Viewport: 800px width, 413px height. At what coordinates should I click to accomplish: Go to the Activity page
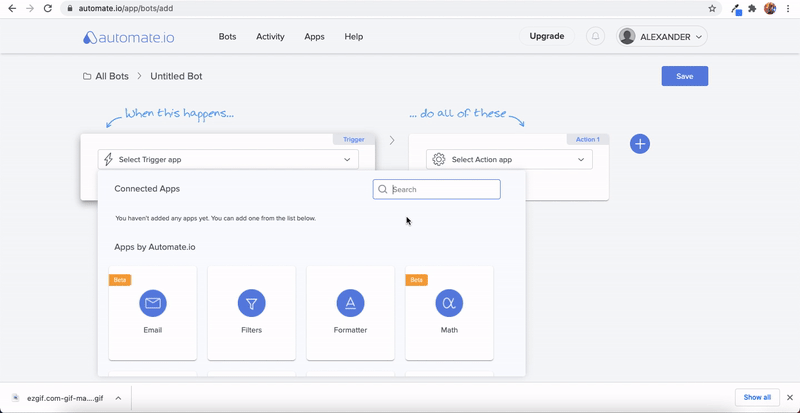(270, 37)
